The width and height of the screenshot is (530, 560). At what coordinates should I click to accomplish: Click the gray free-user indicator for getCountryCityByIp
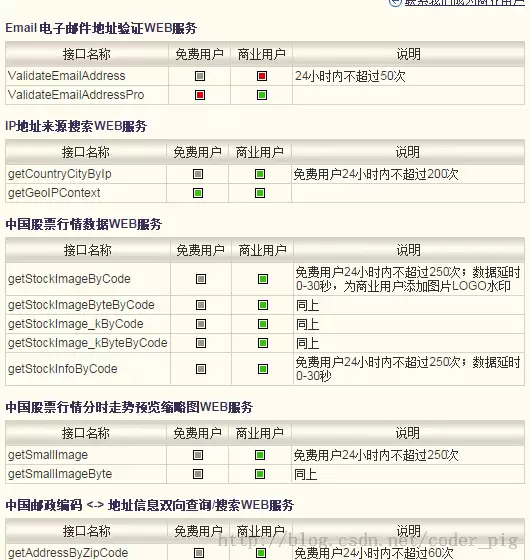point(198,174)
